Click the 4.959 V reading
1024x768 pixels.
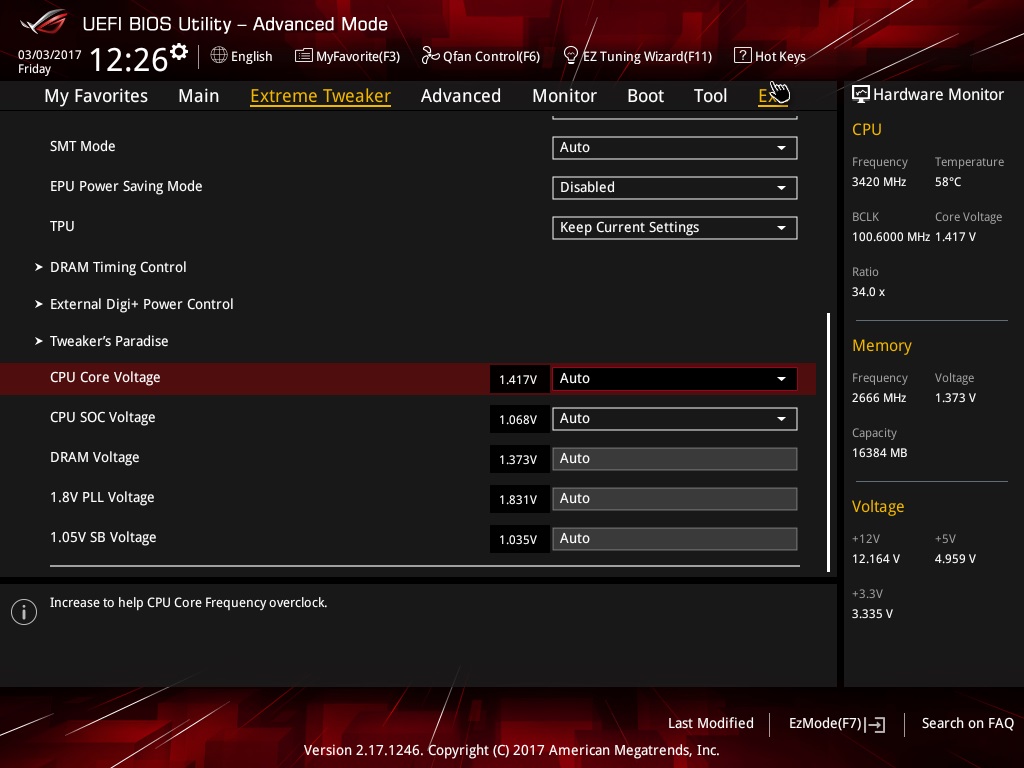pyautogui.click(x=955, y=559)
